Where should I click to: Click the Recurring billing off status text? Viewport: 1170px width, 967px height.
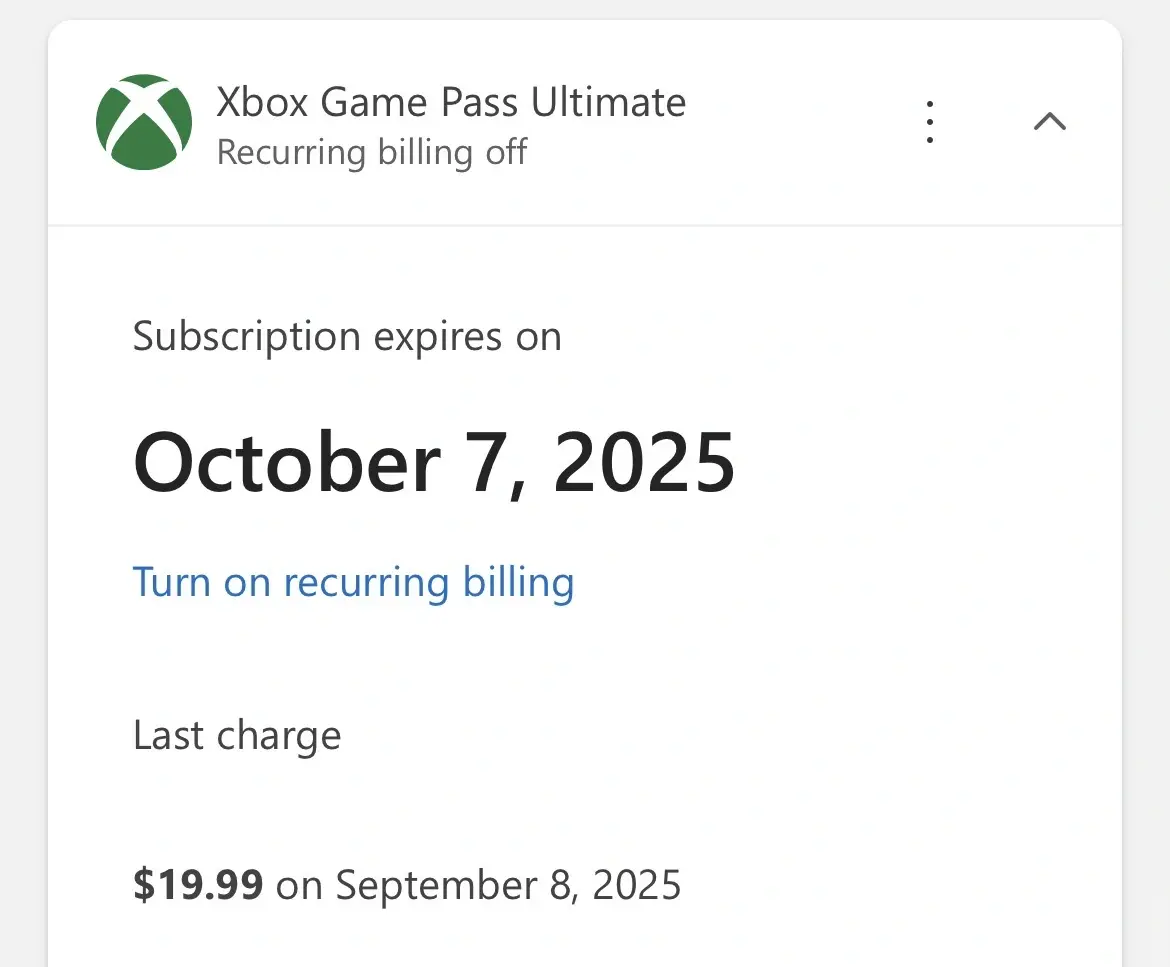[371, 153]
